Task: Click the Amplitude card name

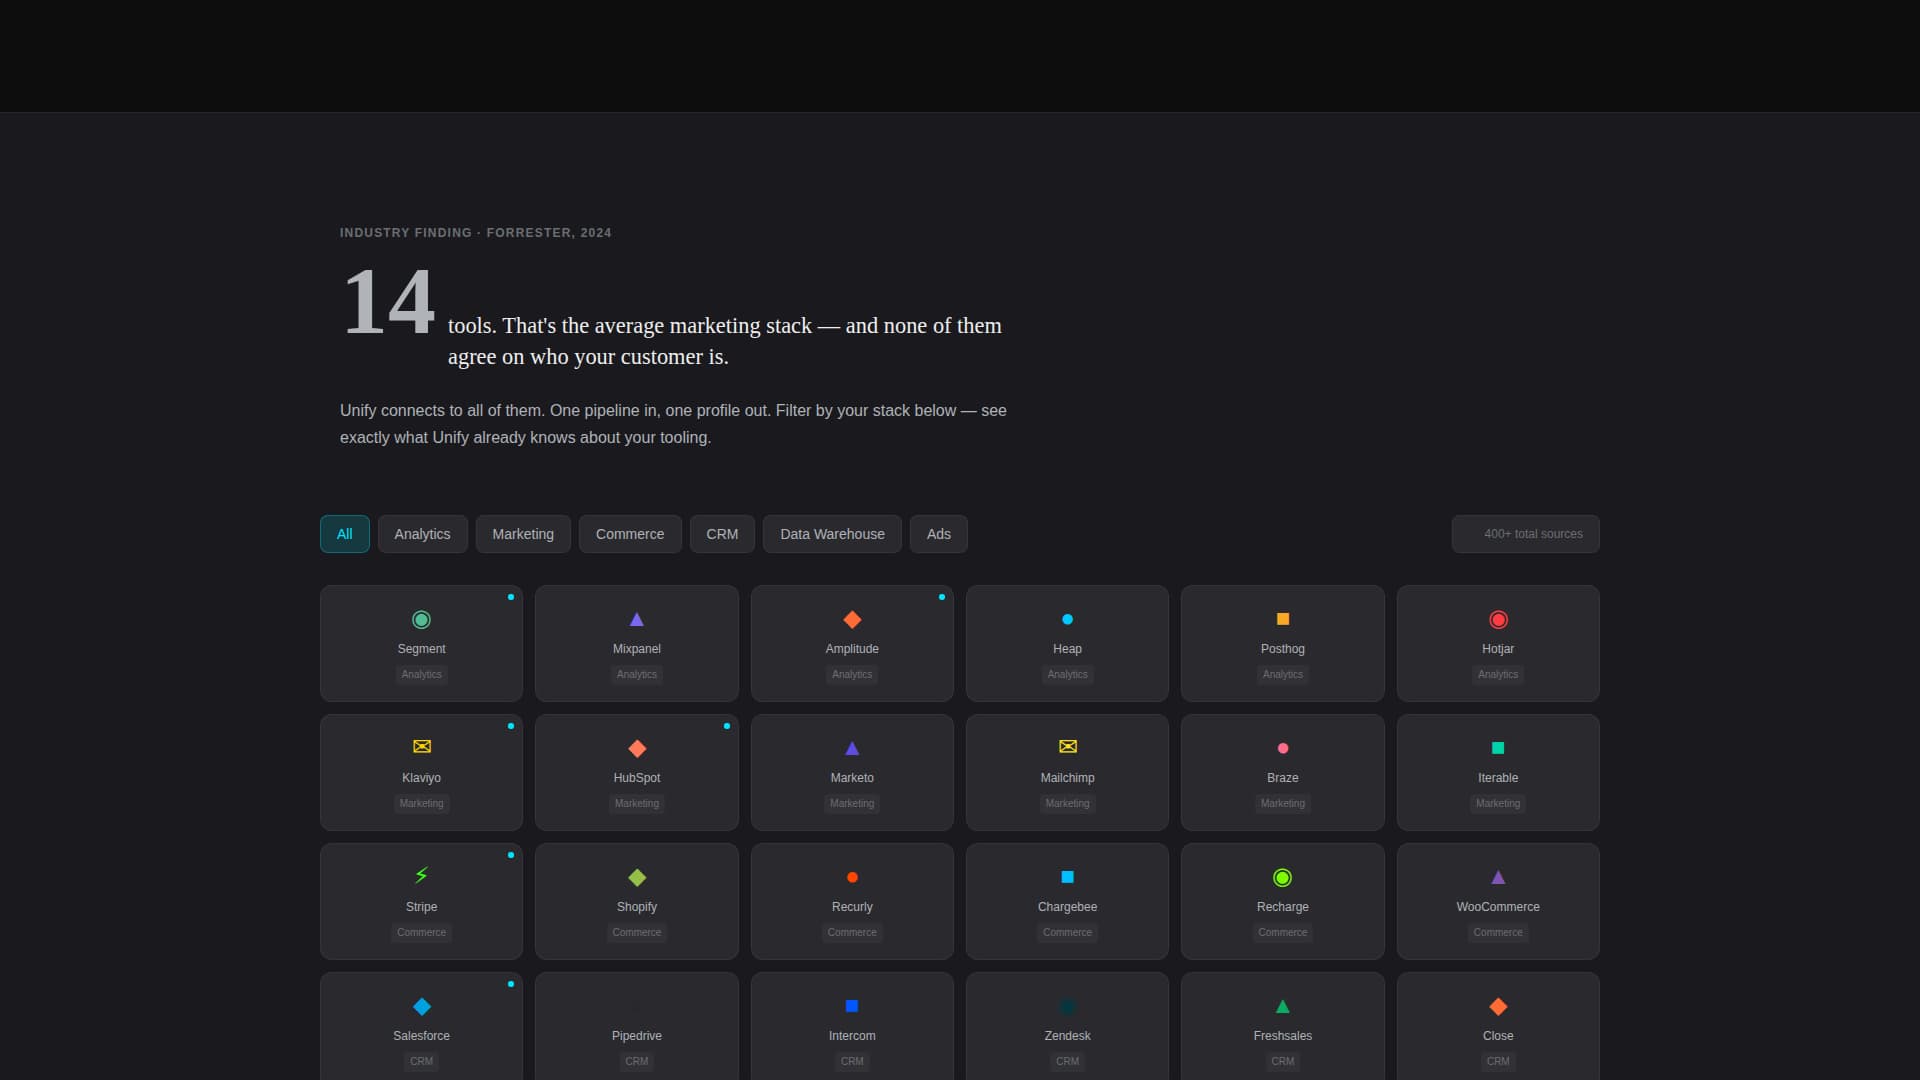Action: 852,649
